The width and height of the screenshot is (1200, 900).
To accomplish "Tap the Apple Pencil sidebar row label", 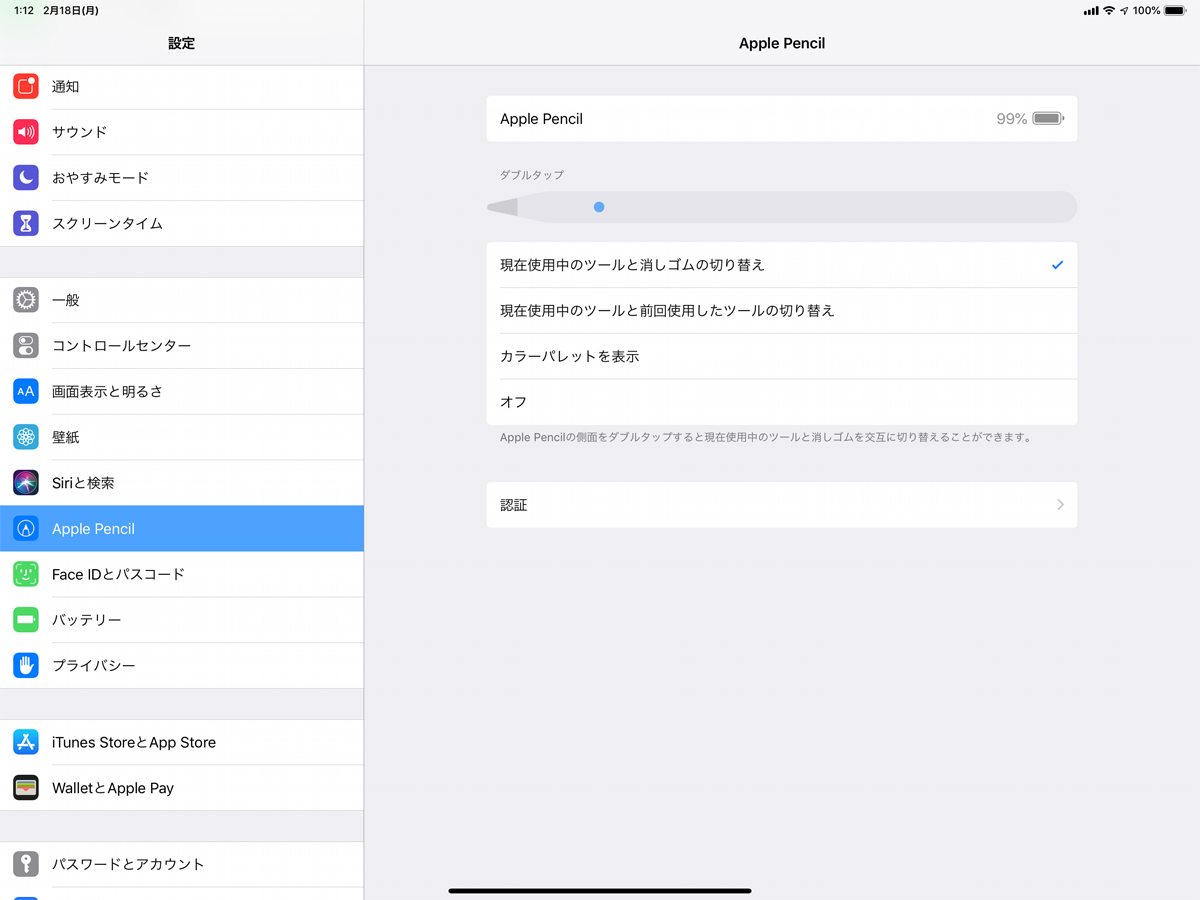I will (x=93, y=529).
